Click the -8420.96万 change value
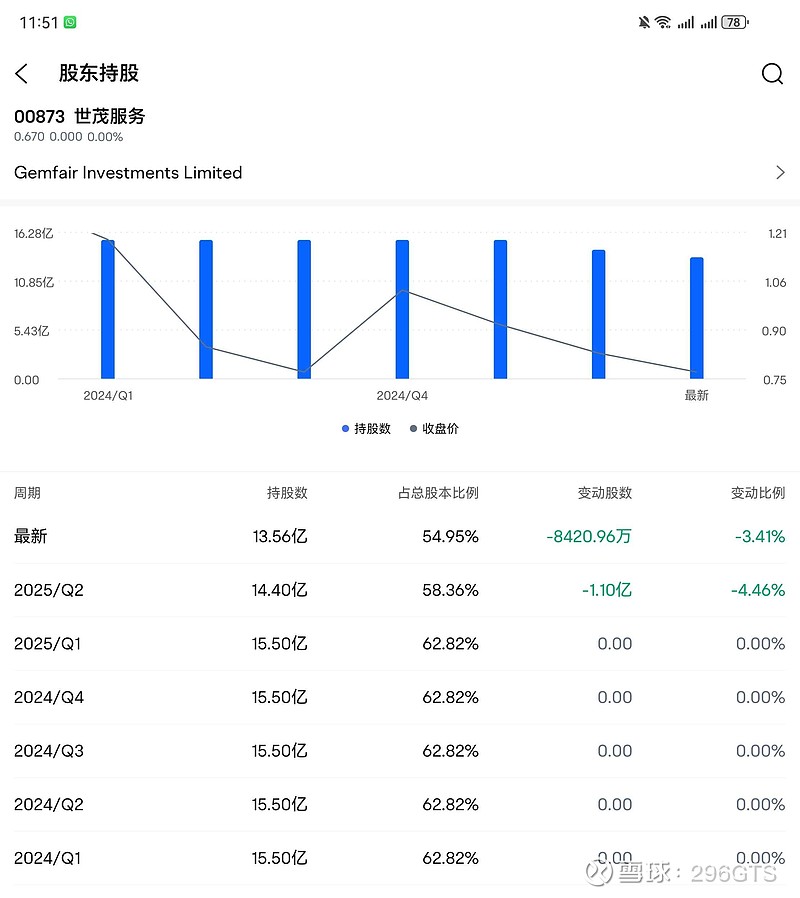This screenshot has width=800, height=898. [589, 536]
